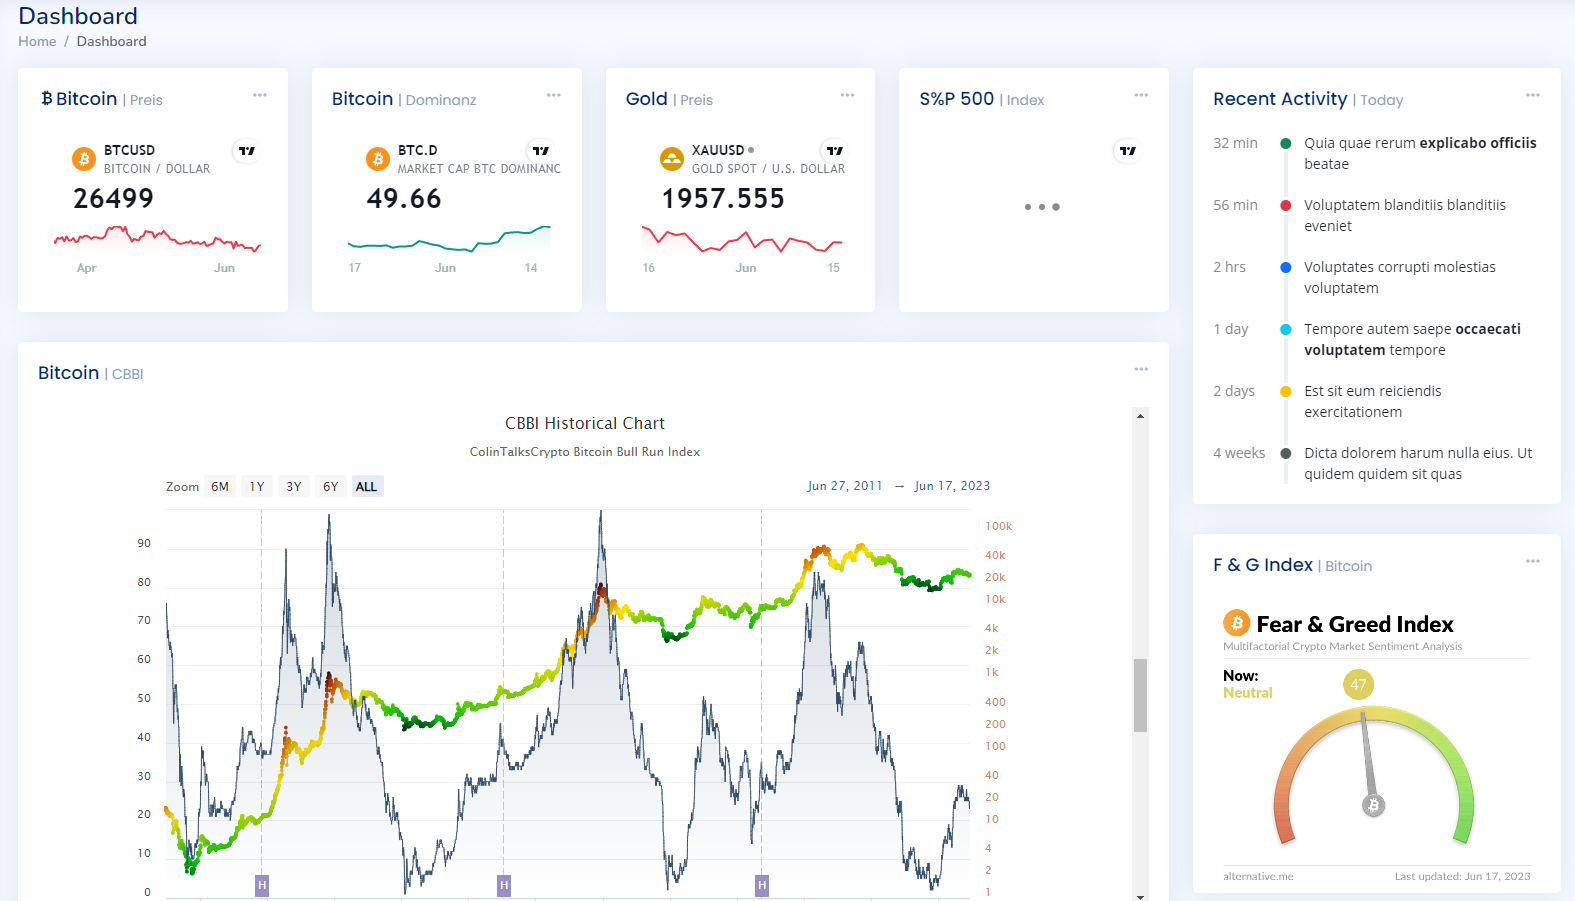Click the Jun 27, 2011 start date field
1575x901 pixels.
coord(845,486)
